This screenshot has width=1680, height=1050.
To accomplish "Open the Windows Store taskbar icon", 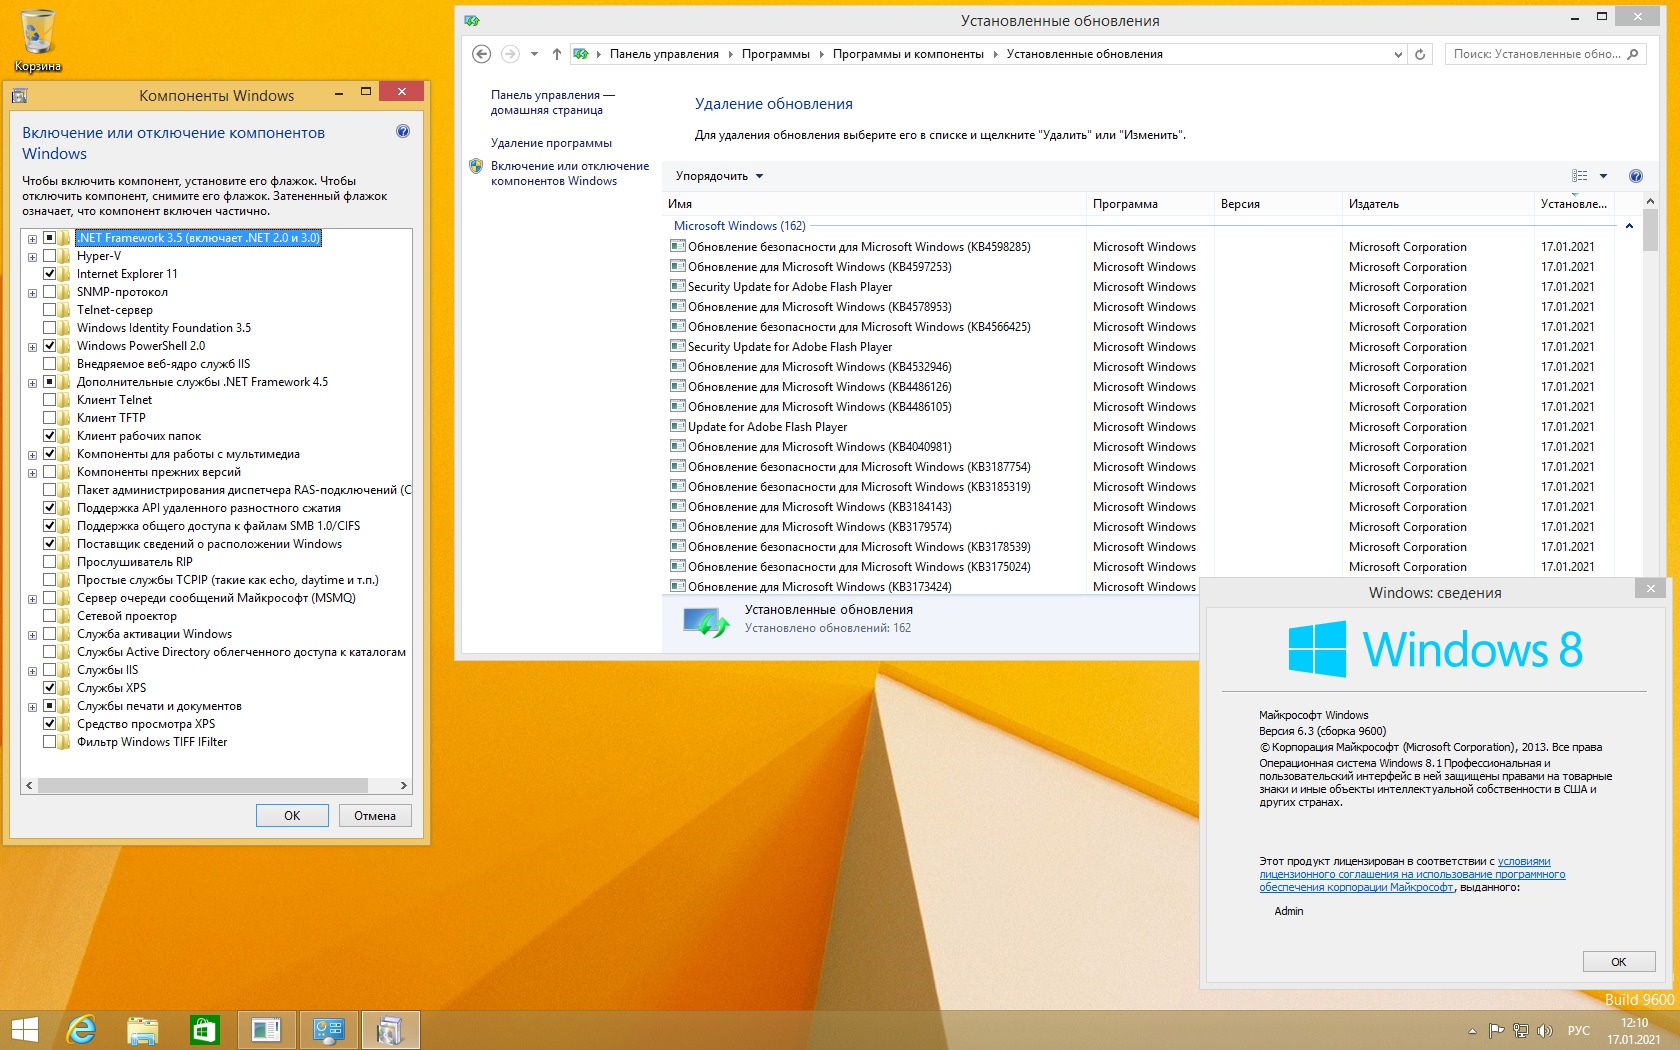I will (x=204, y=1029).
